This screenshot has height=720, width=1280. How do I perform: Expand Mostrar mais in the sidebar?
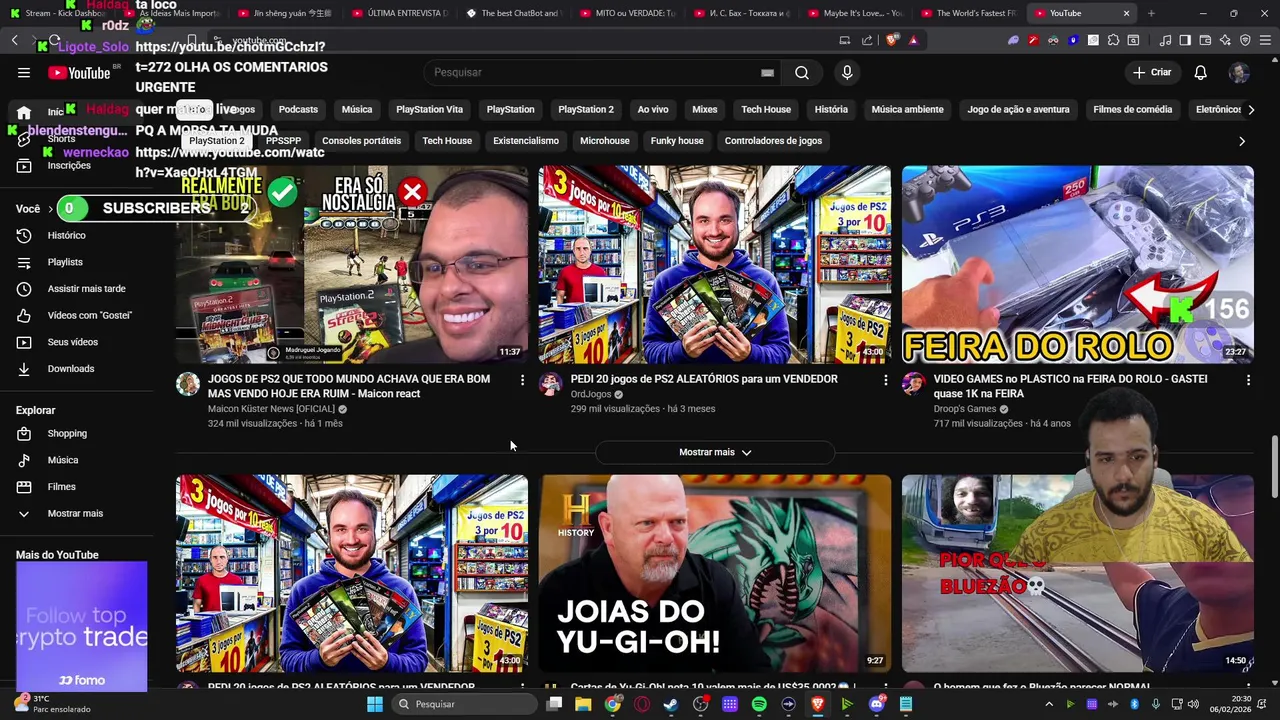coord(75,513)
